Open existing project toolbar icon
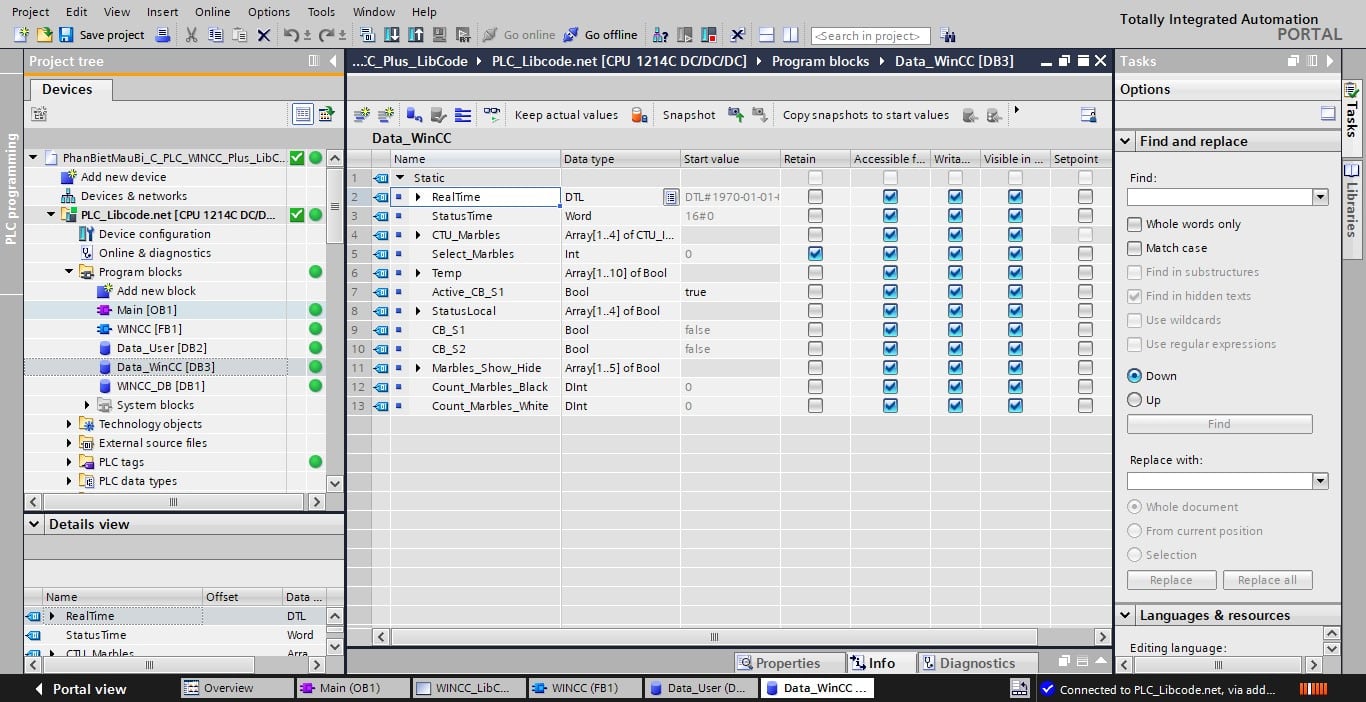The image size is (1366, 702). [x=44, y=35]
